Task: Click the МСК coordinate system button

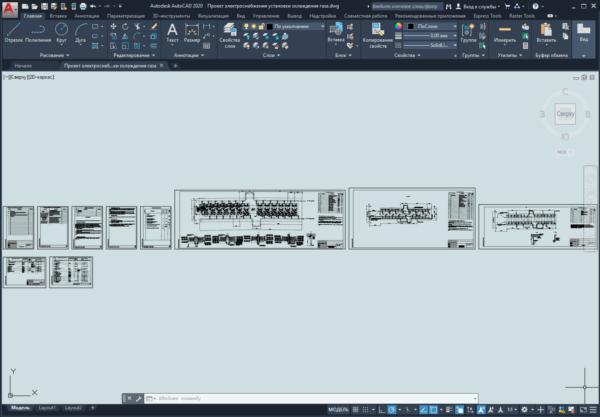Action: click(x=564, y=152)
